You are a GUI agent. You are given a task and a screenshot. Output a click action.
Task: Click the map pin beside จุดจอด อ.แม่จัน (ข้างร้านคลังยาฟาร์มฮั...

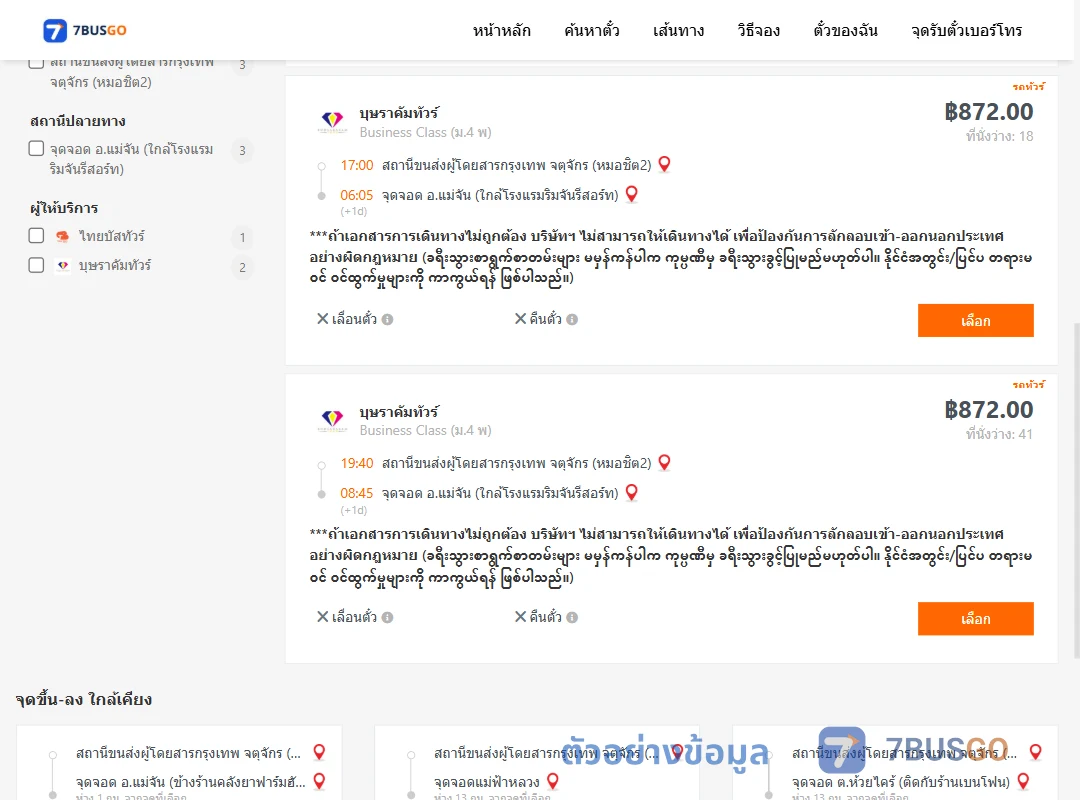pyautogui.click(x=320, y=781)
